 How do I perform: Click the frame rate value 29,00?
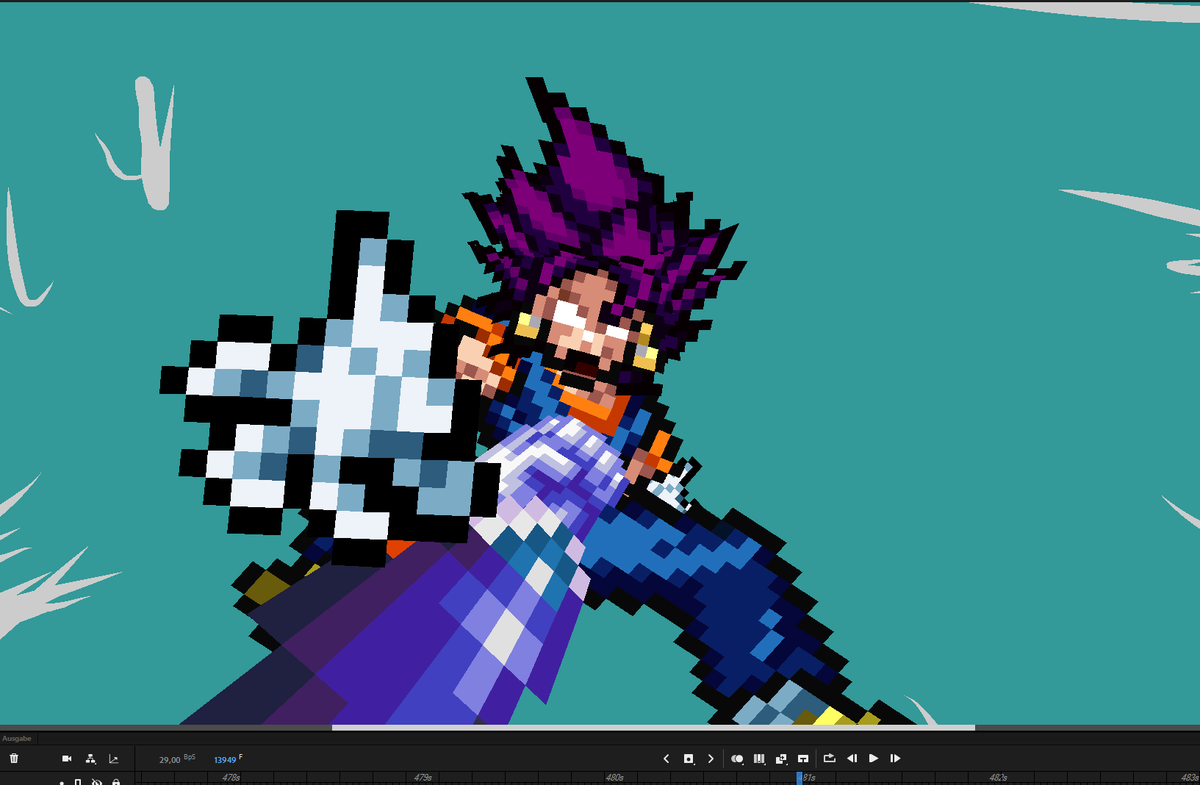pyautogui.click(x=170, y=760)
